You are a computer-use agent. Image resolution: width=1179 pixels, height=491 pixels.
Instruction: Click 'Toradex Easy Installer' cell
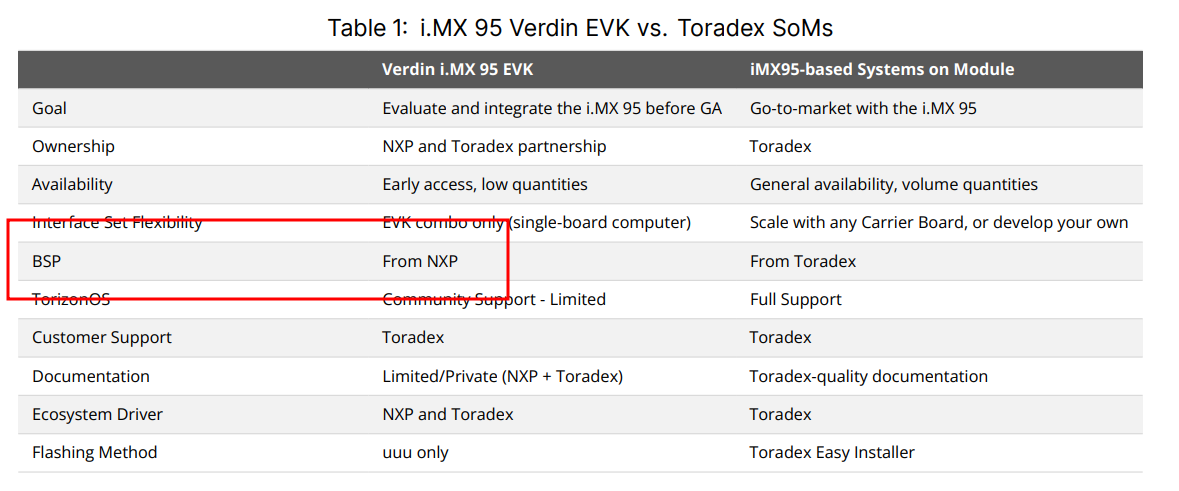[x=832, y=452]
